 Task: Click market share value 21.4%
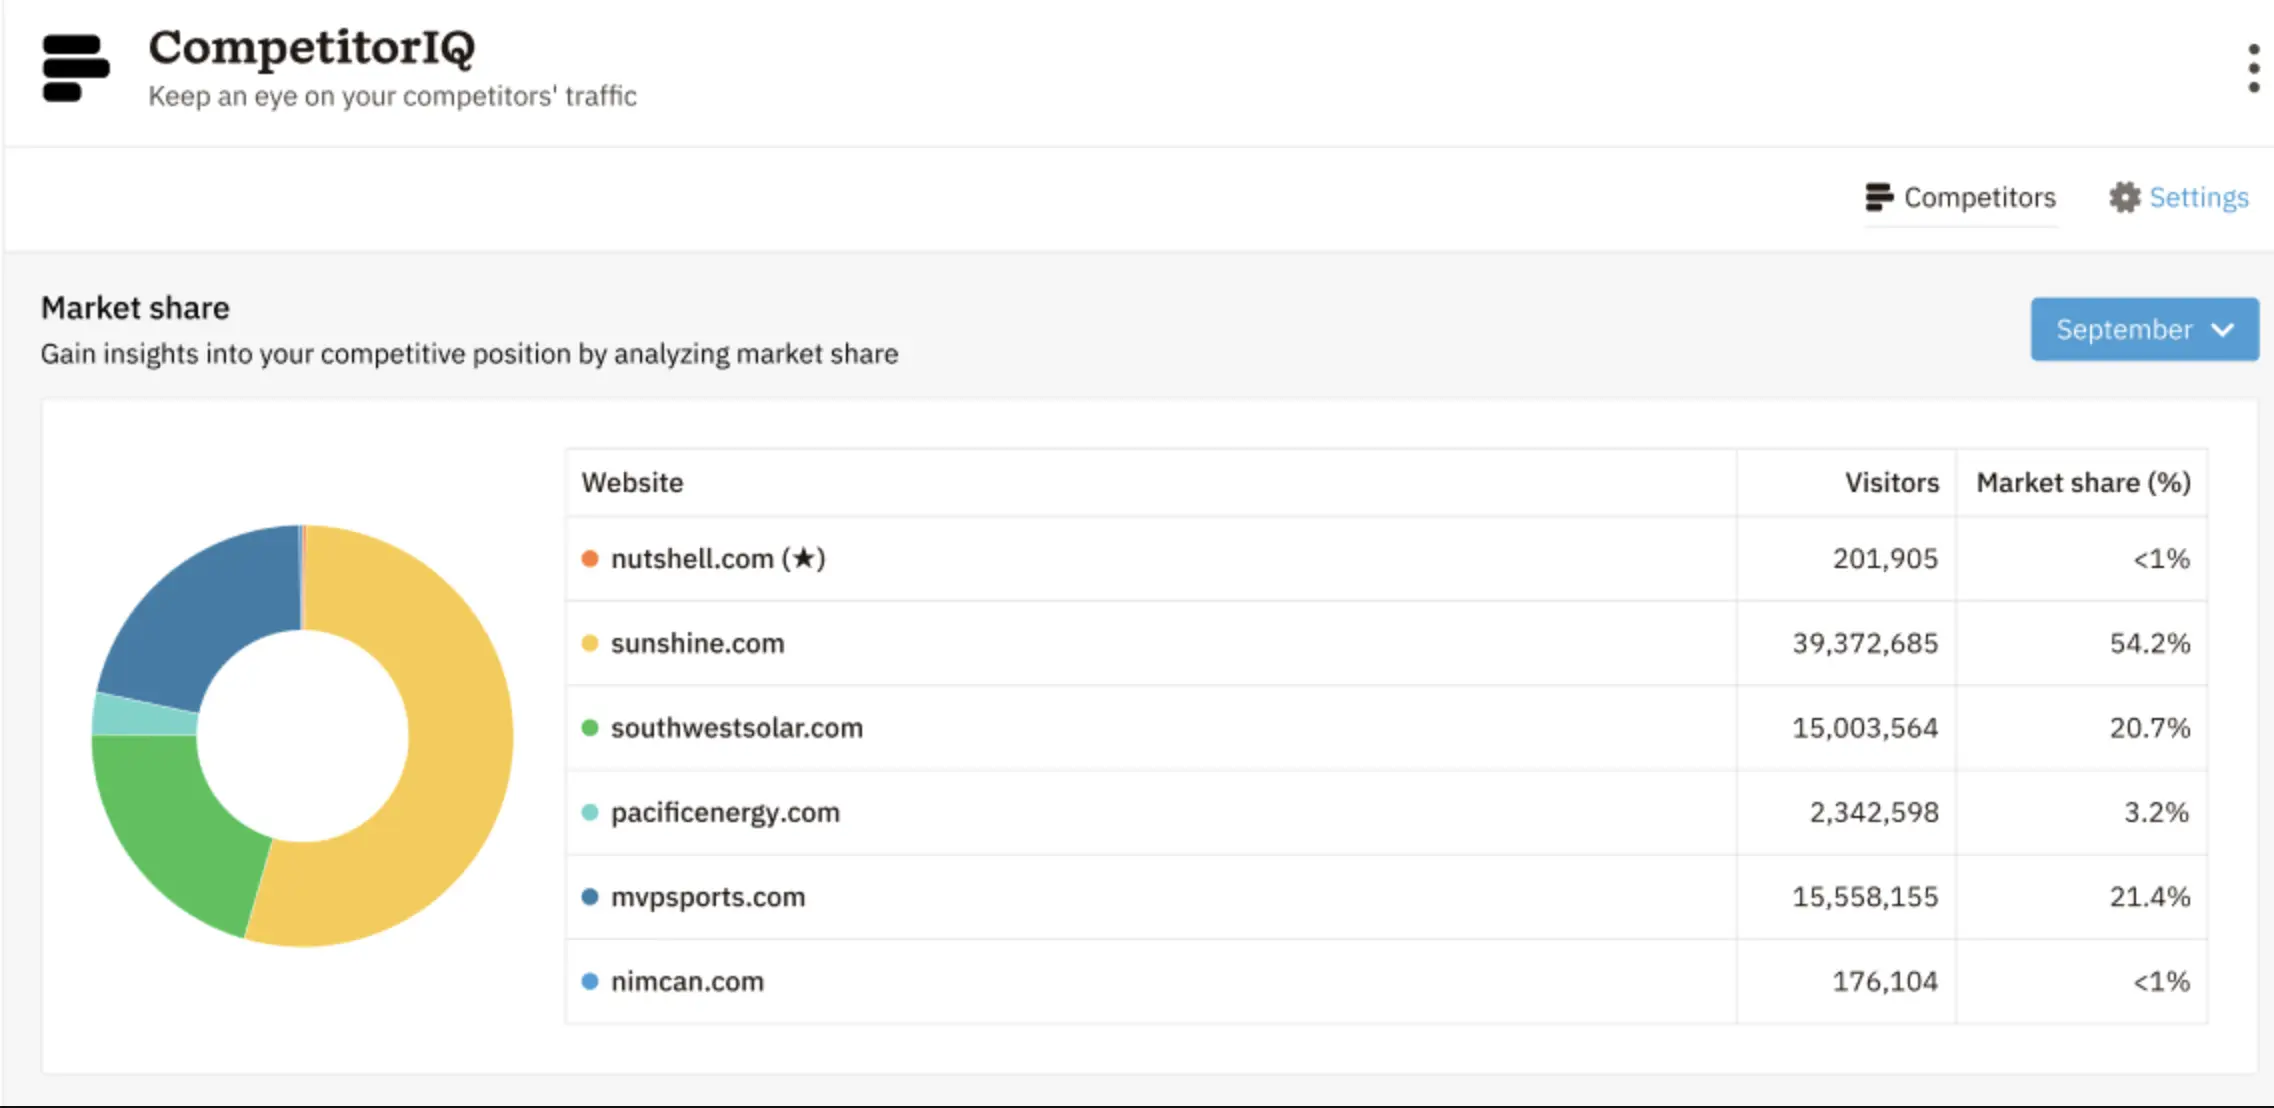2150,897
